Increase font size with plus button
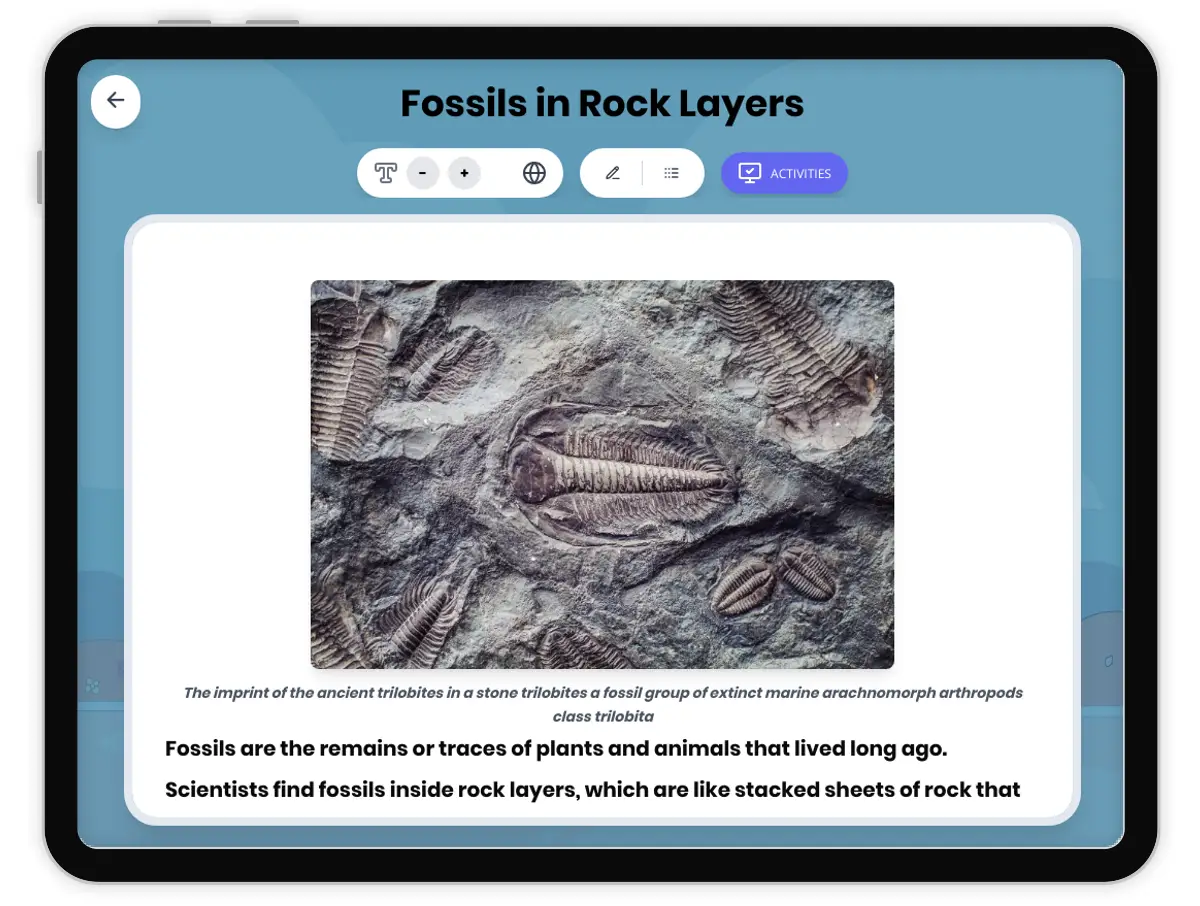 pyautogui.click(x=464, y=173)
